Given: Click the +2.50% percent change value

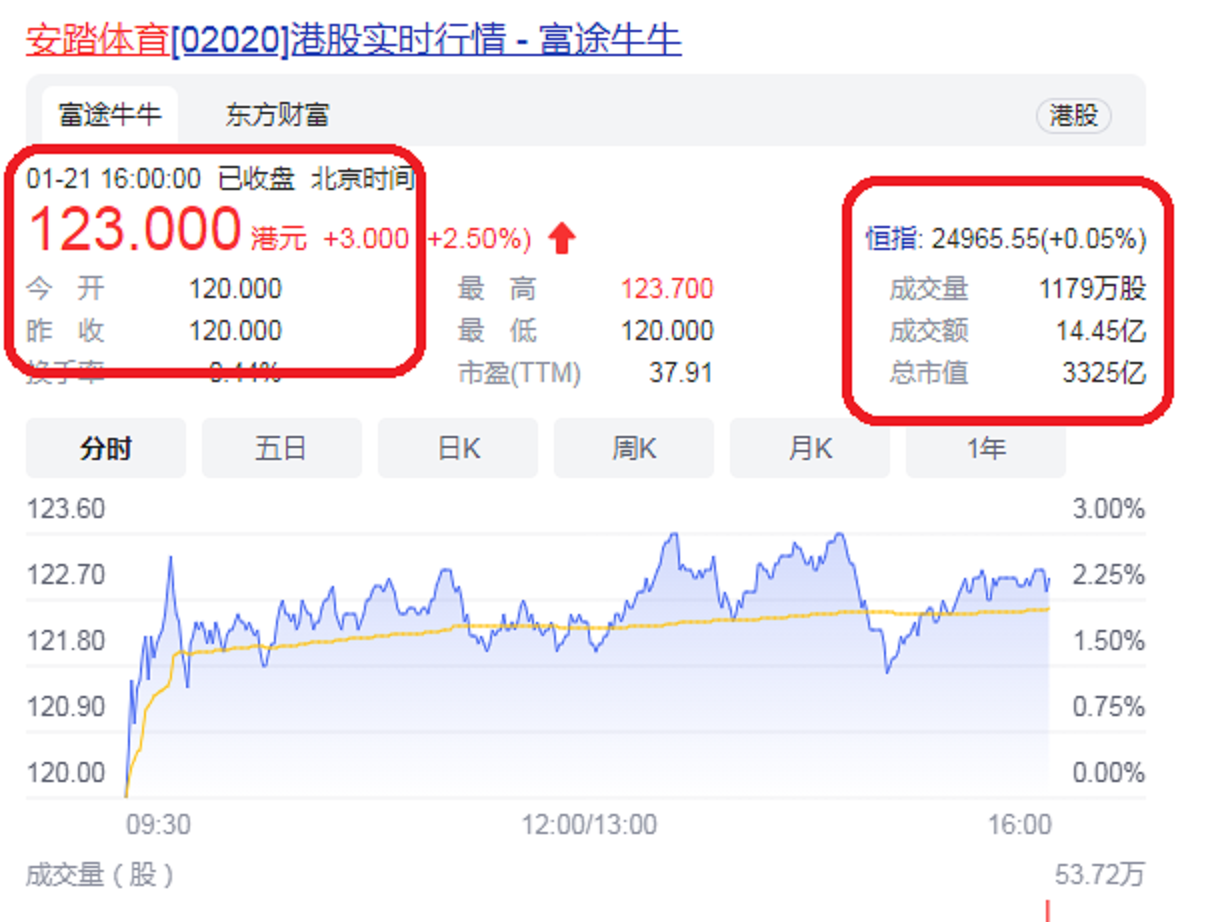Looking at the screenshot, I should coord(478,238).
